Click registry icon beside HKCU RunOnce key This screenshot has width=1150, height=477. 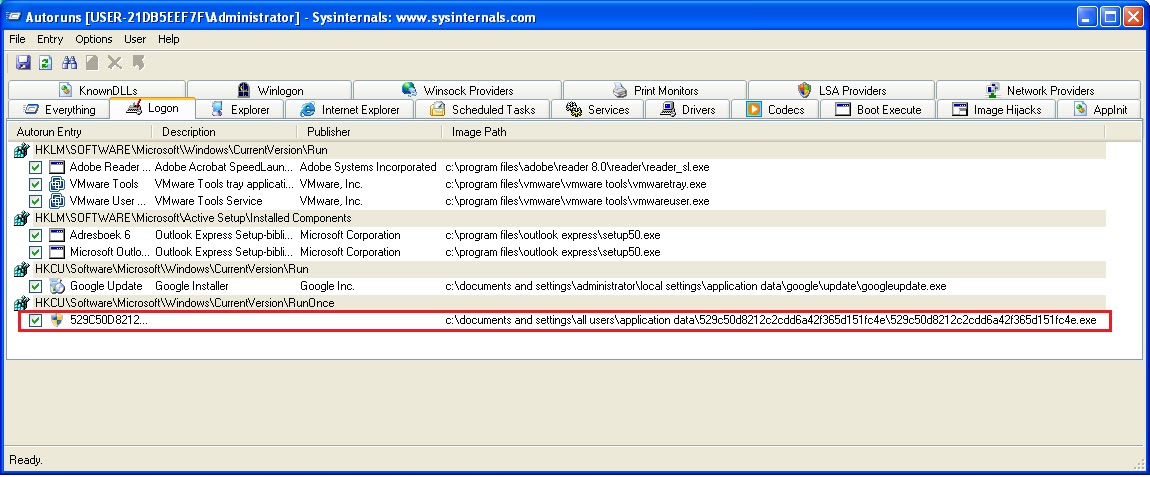click(x=22, y=303)
